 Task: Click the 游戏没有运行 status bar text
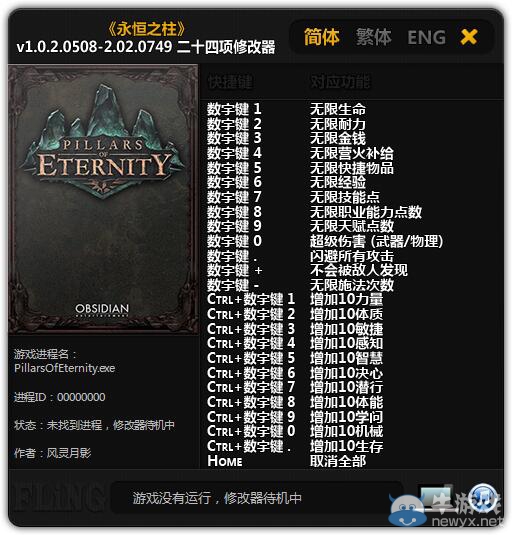217,498
